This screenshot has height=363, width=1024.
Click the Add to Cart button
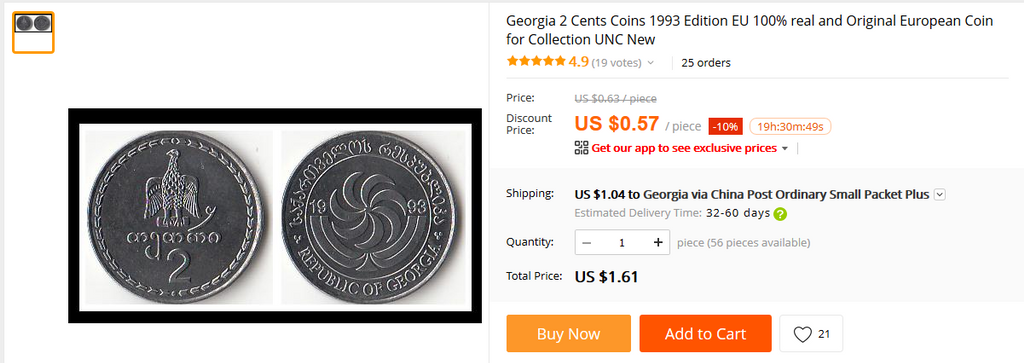tap(705, 334)
